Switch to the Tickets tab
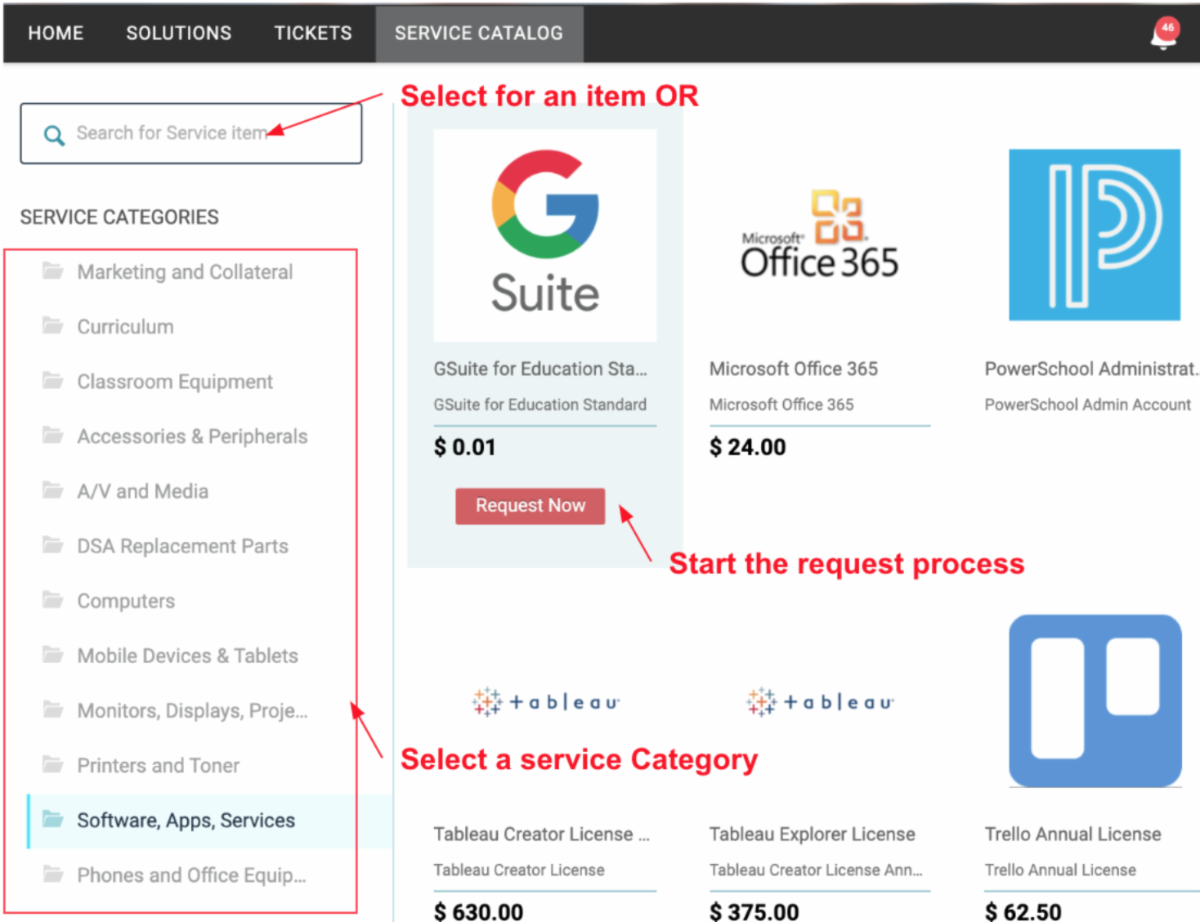This screenshot has width=1200, height=922. click(x=313, y=33)
